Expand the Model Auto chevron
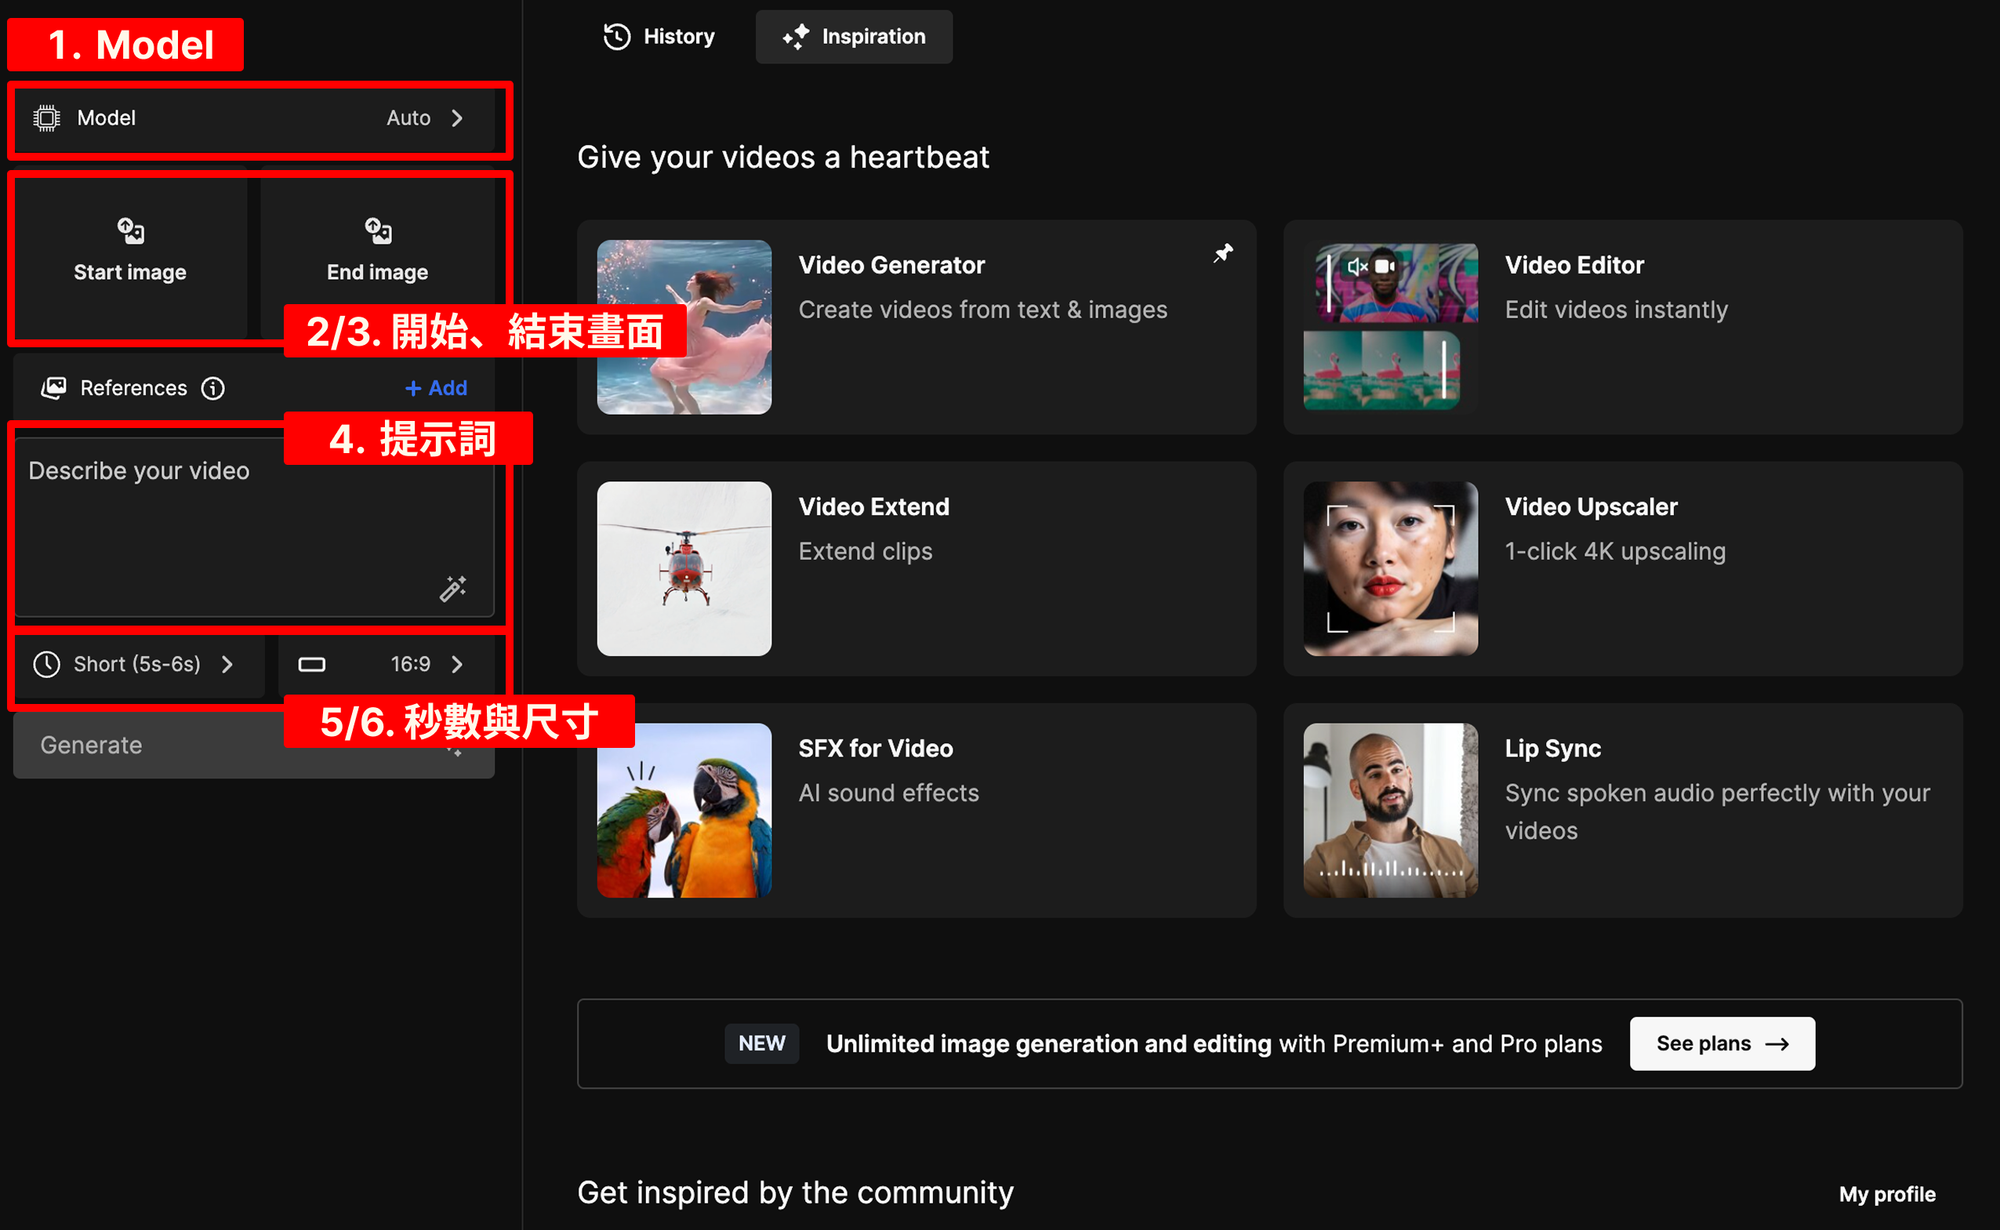 pyautogui.click(x=457, y=118)
